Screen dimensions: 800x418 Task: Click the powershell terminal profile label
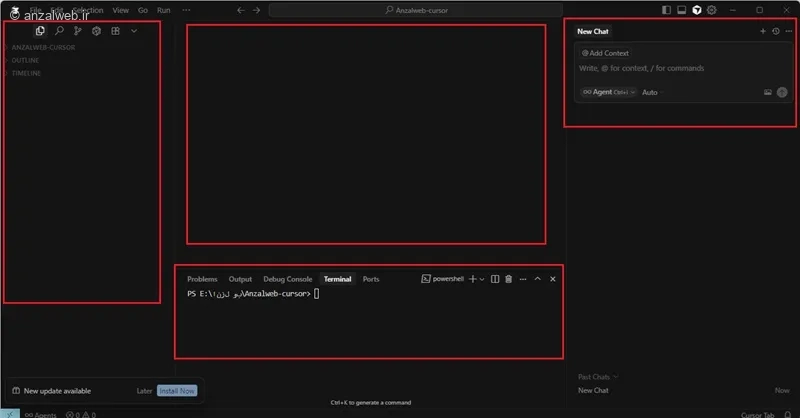pyautogui.click(x=442, y=279)
